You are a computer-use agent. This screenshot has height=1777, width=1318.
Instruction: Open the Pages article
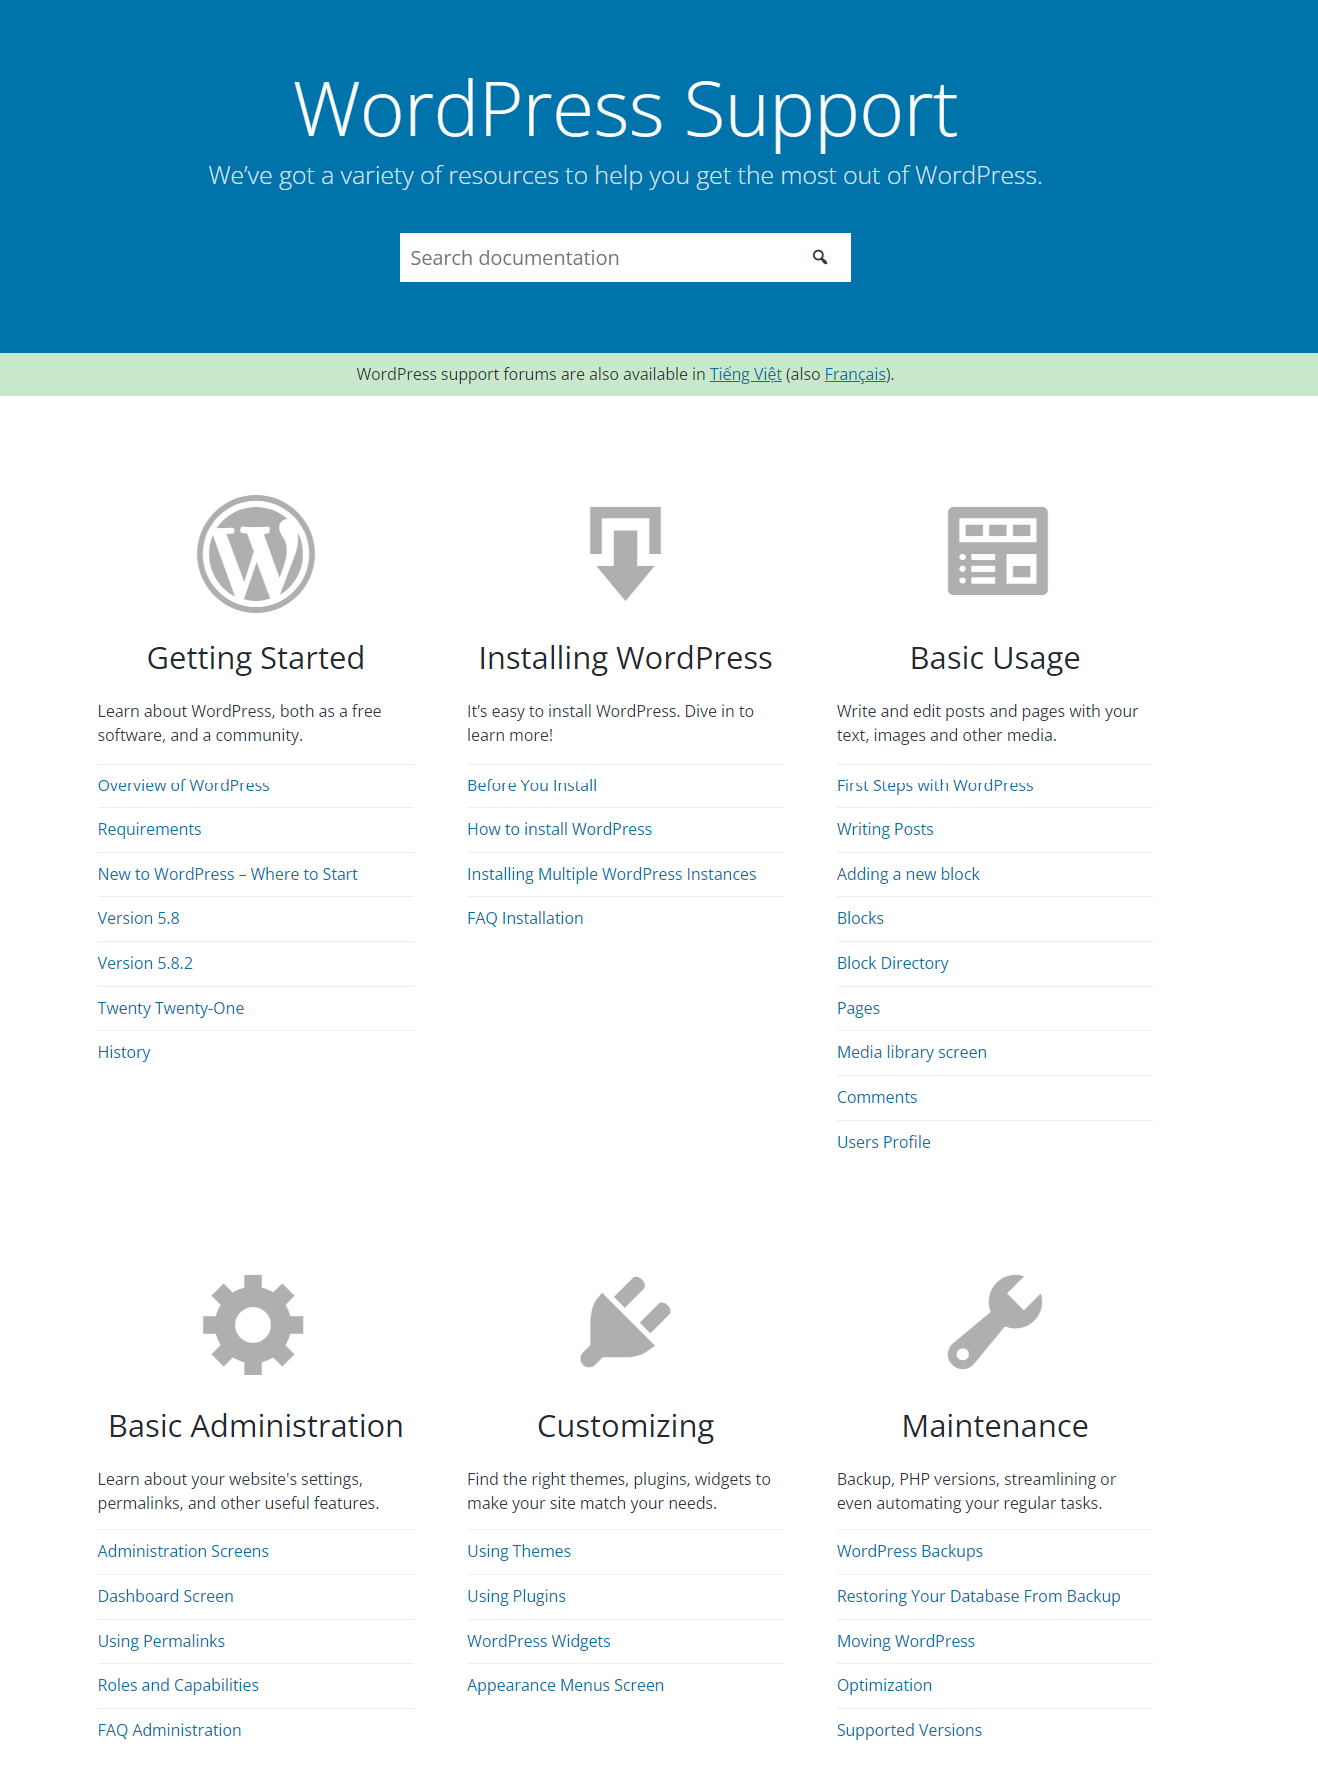pyautogui.click(x=858, y=1008)
